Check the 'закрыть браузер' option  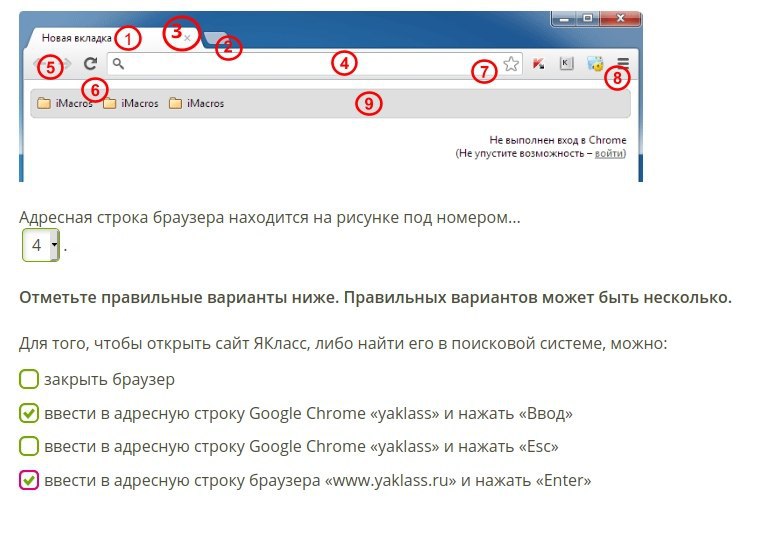click(x=29, y=379)
